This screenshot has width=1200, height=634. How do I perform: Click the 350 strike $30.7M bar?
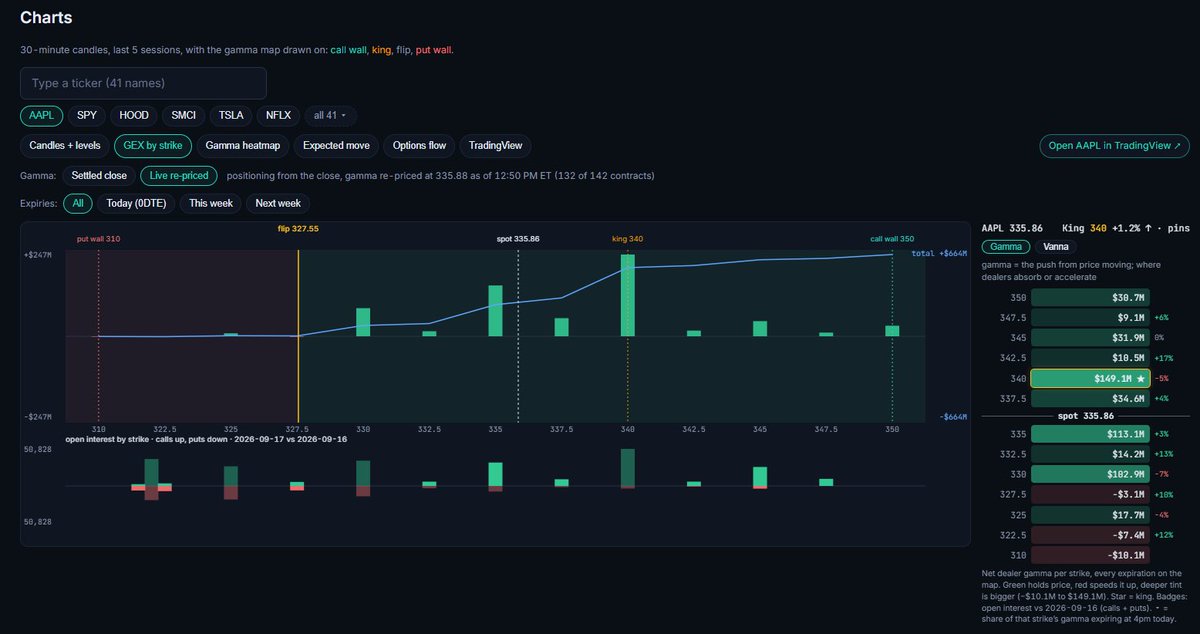click(1090, 297)
